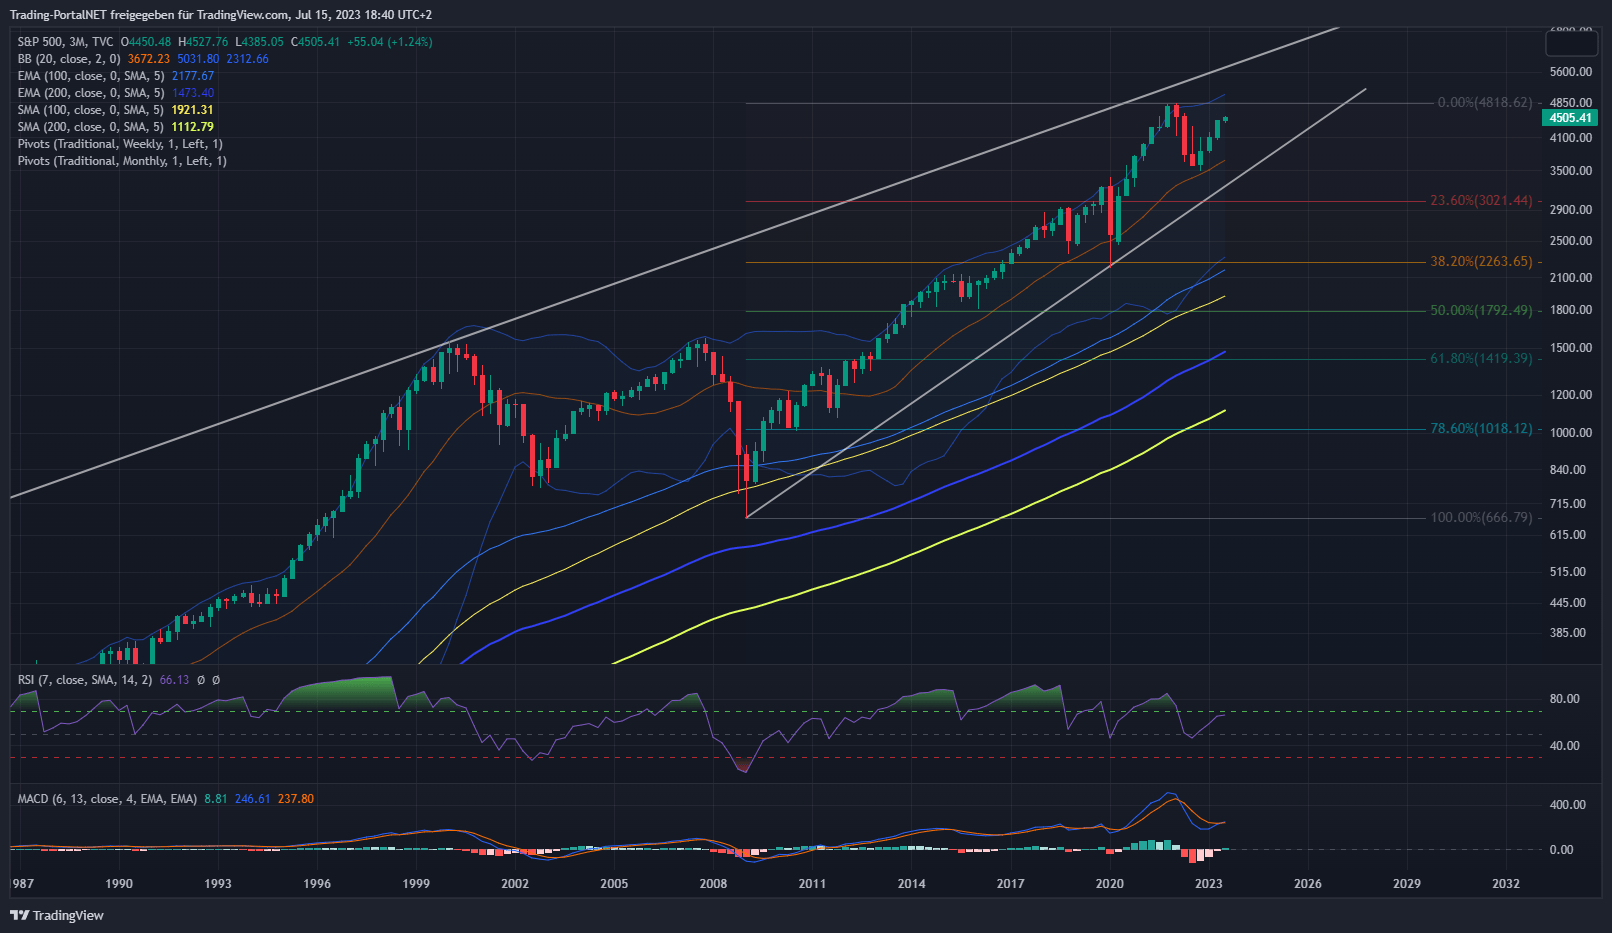The height and width of the screenshot is (933, 1612).
Task: Select the Pivots Traditional Weekly legend
Action: [x=120, y=144]
